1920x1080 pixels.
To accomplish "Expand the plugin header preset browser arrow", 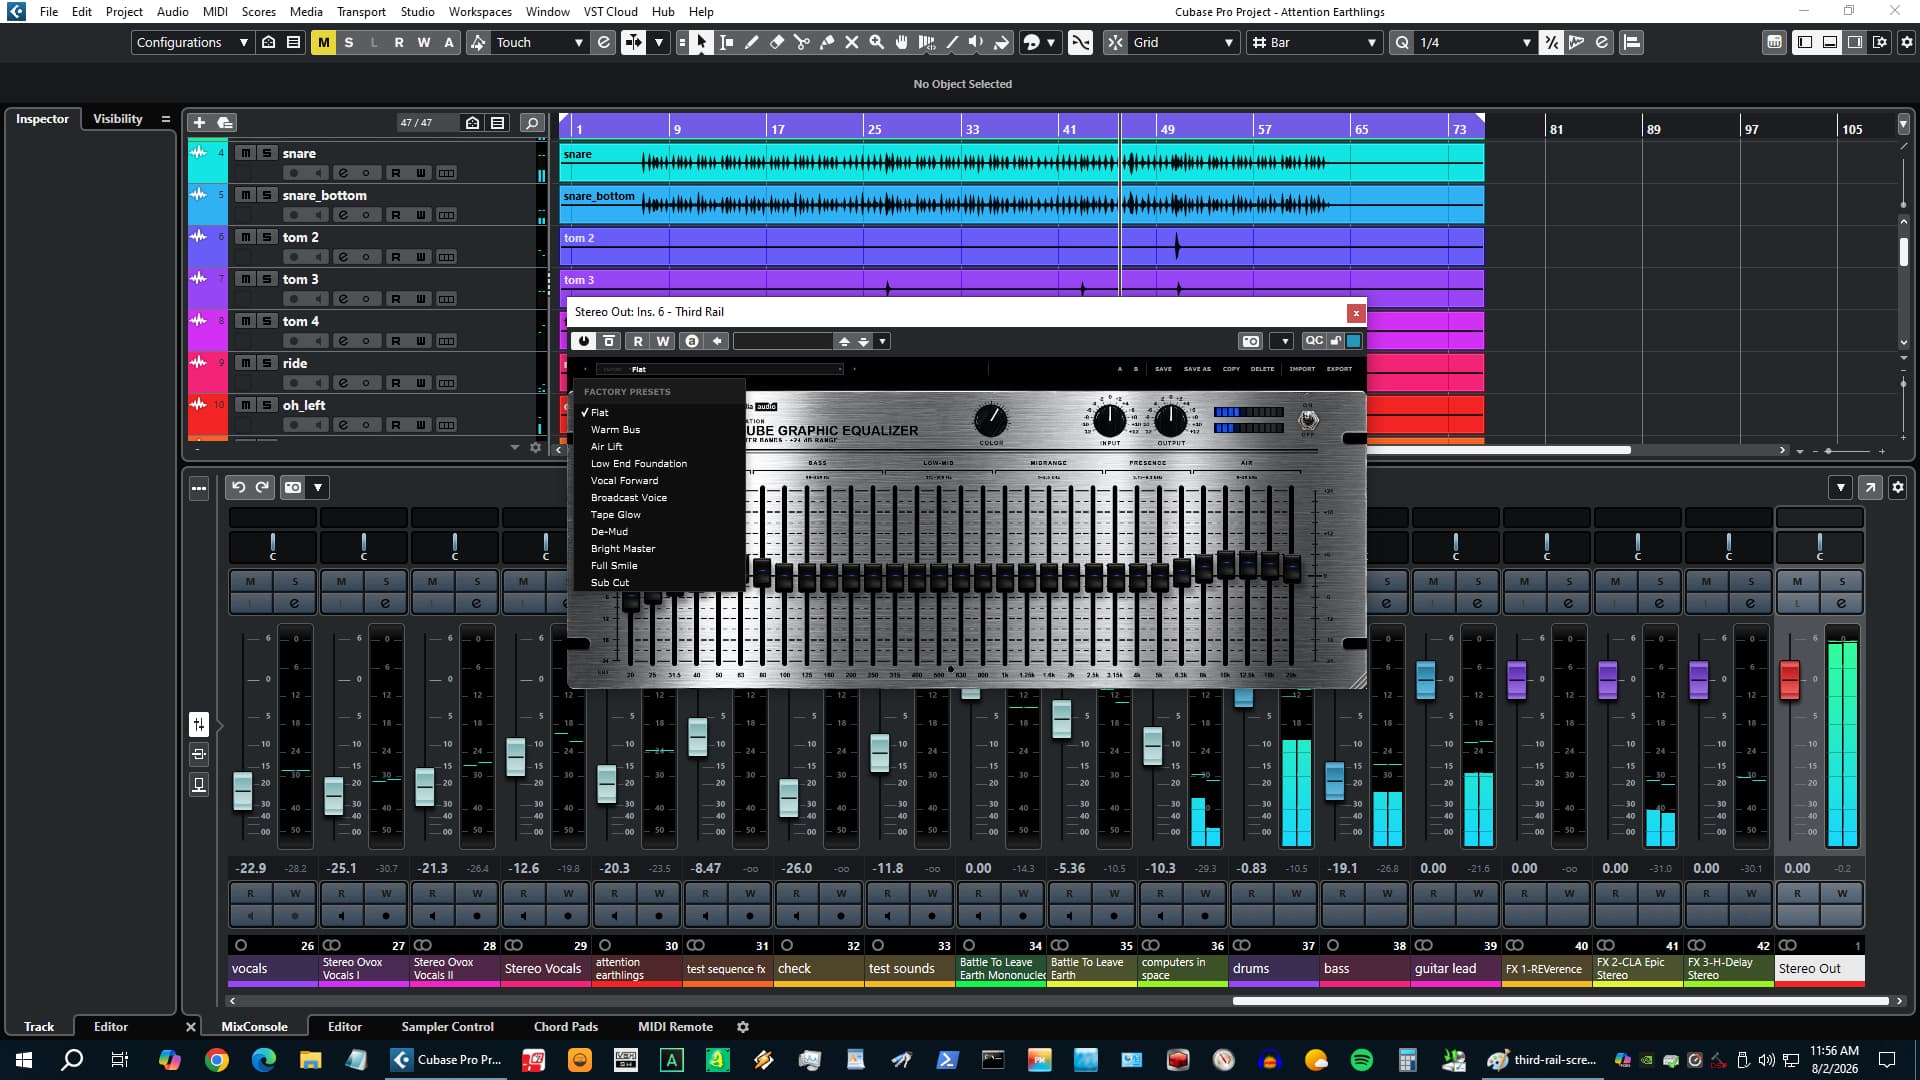I will 882,341.
